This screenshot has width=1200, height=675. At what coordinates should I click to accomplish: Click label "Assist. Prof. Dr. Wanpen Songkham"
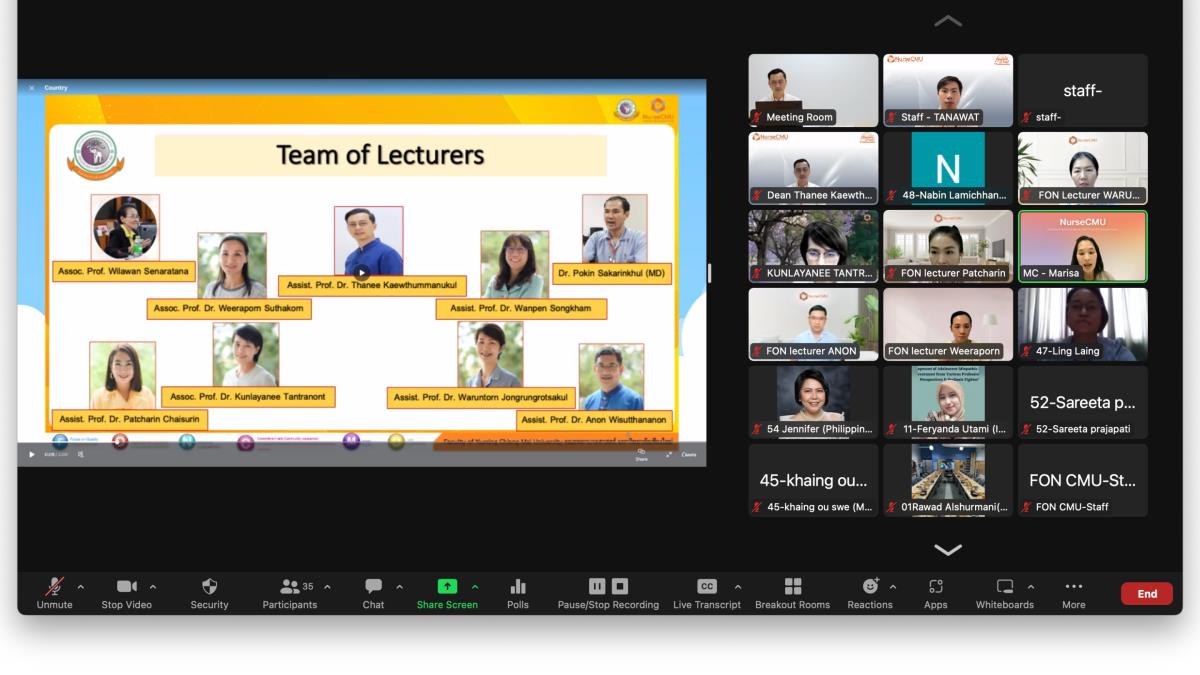(521, 308)
